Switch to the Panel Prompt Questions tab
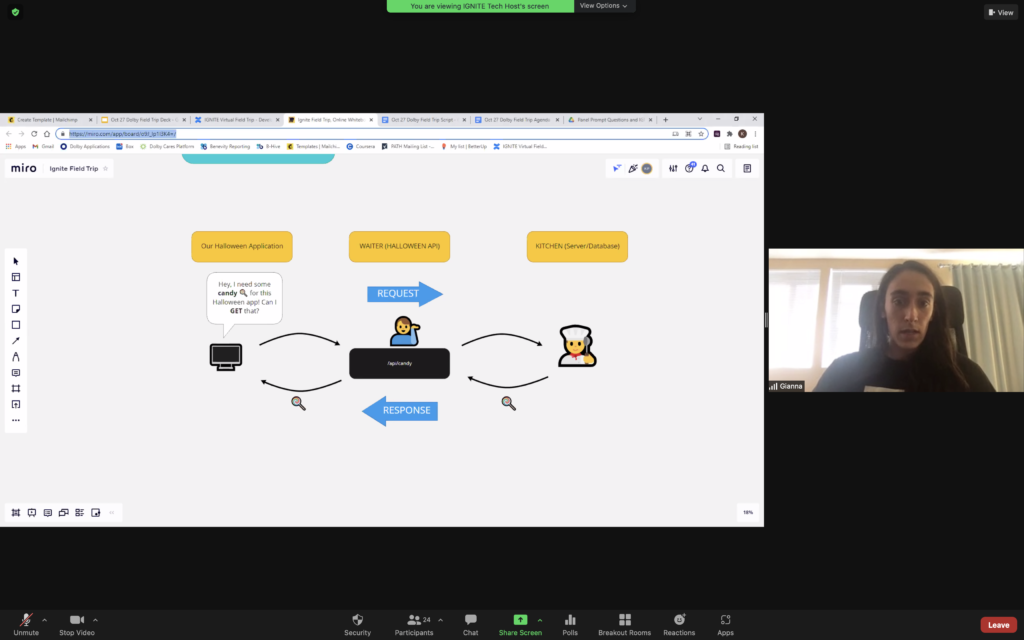This screenshot has height=640, width=1024. click(x=611, y=120)
